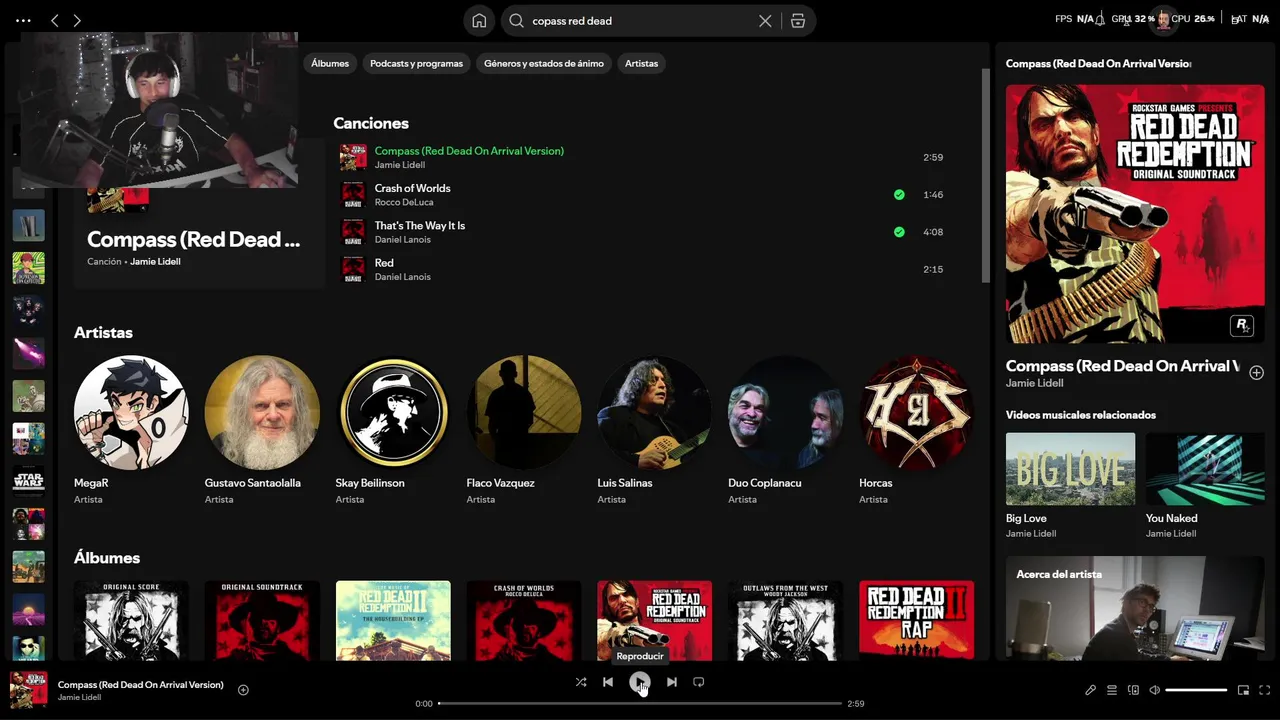Open the play queue icon
The image size is (1280, 720).
(x=1112, y=690)
